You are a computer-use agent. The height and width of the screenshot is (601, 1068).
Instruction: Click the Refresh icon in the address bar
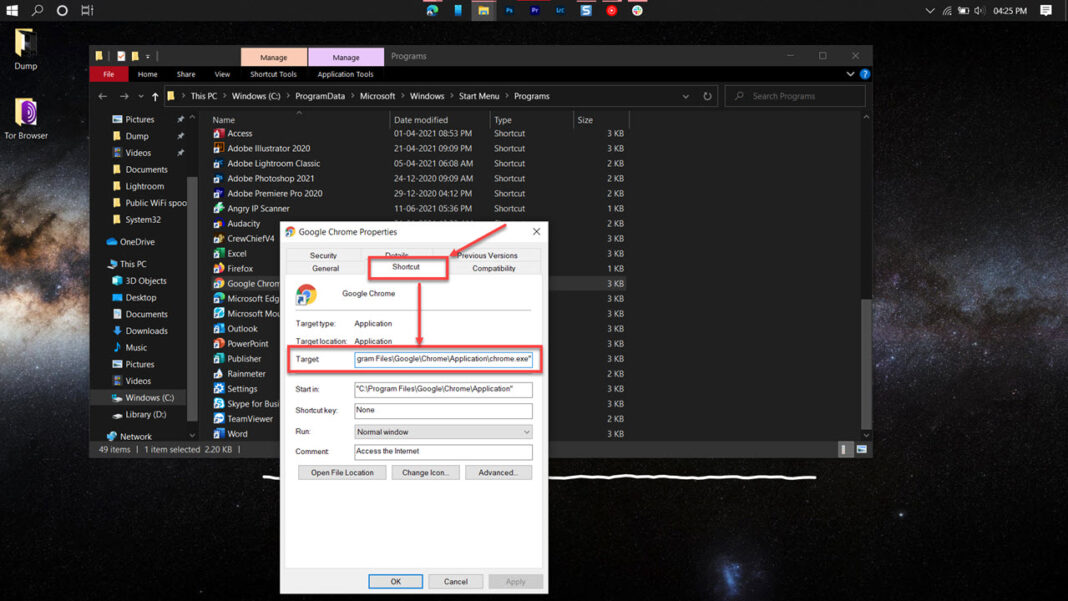[x=708, y=95]
